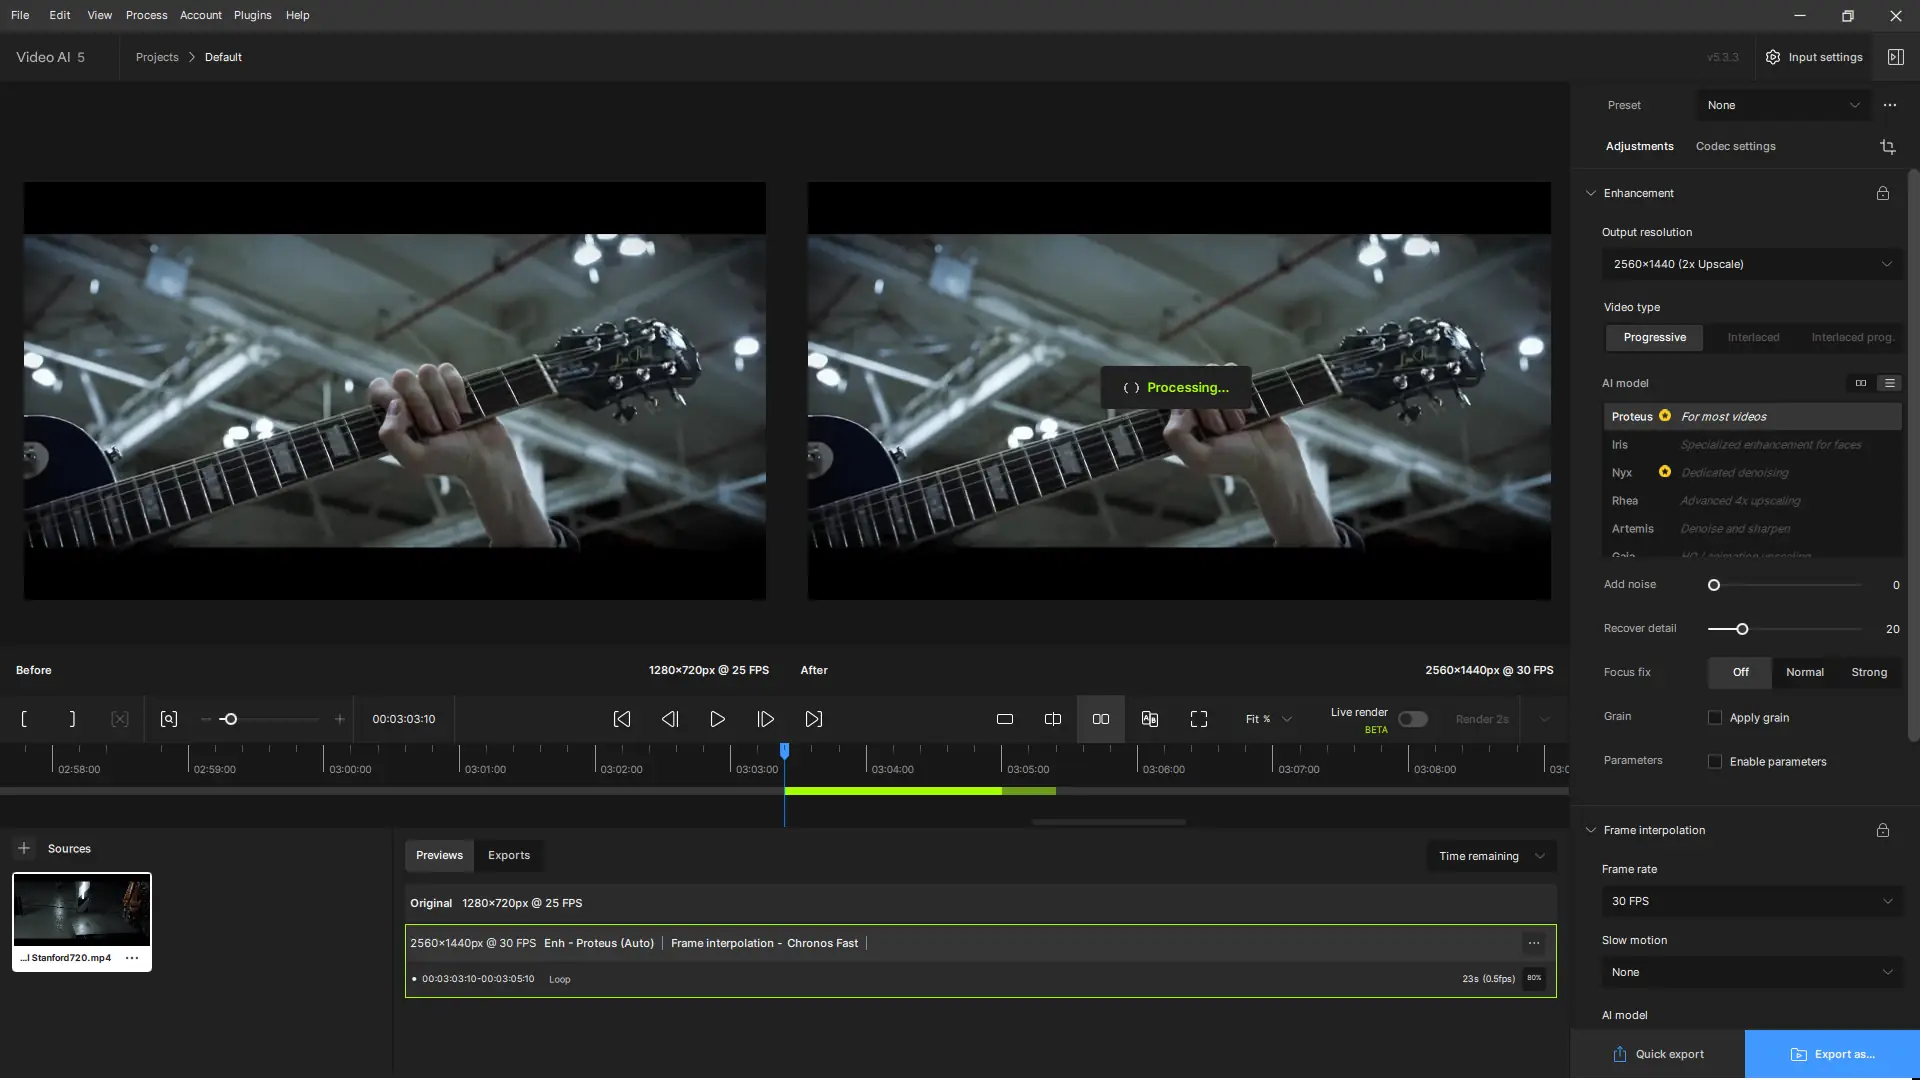This screenshot has height=1080, width=1920.
Task: Switch to the Codec settings tab
Action: [x=1735, y=146]
